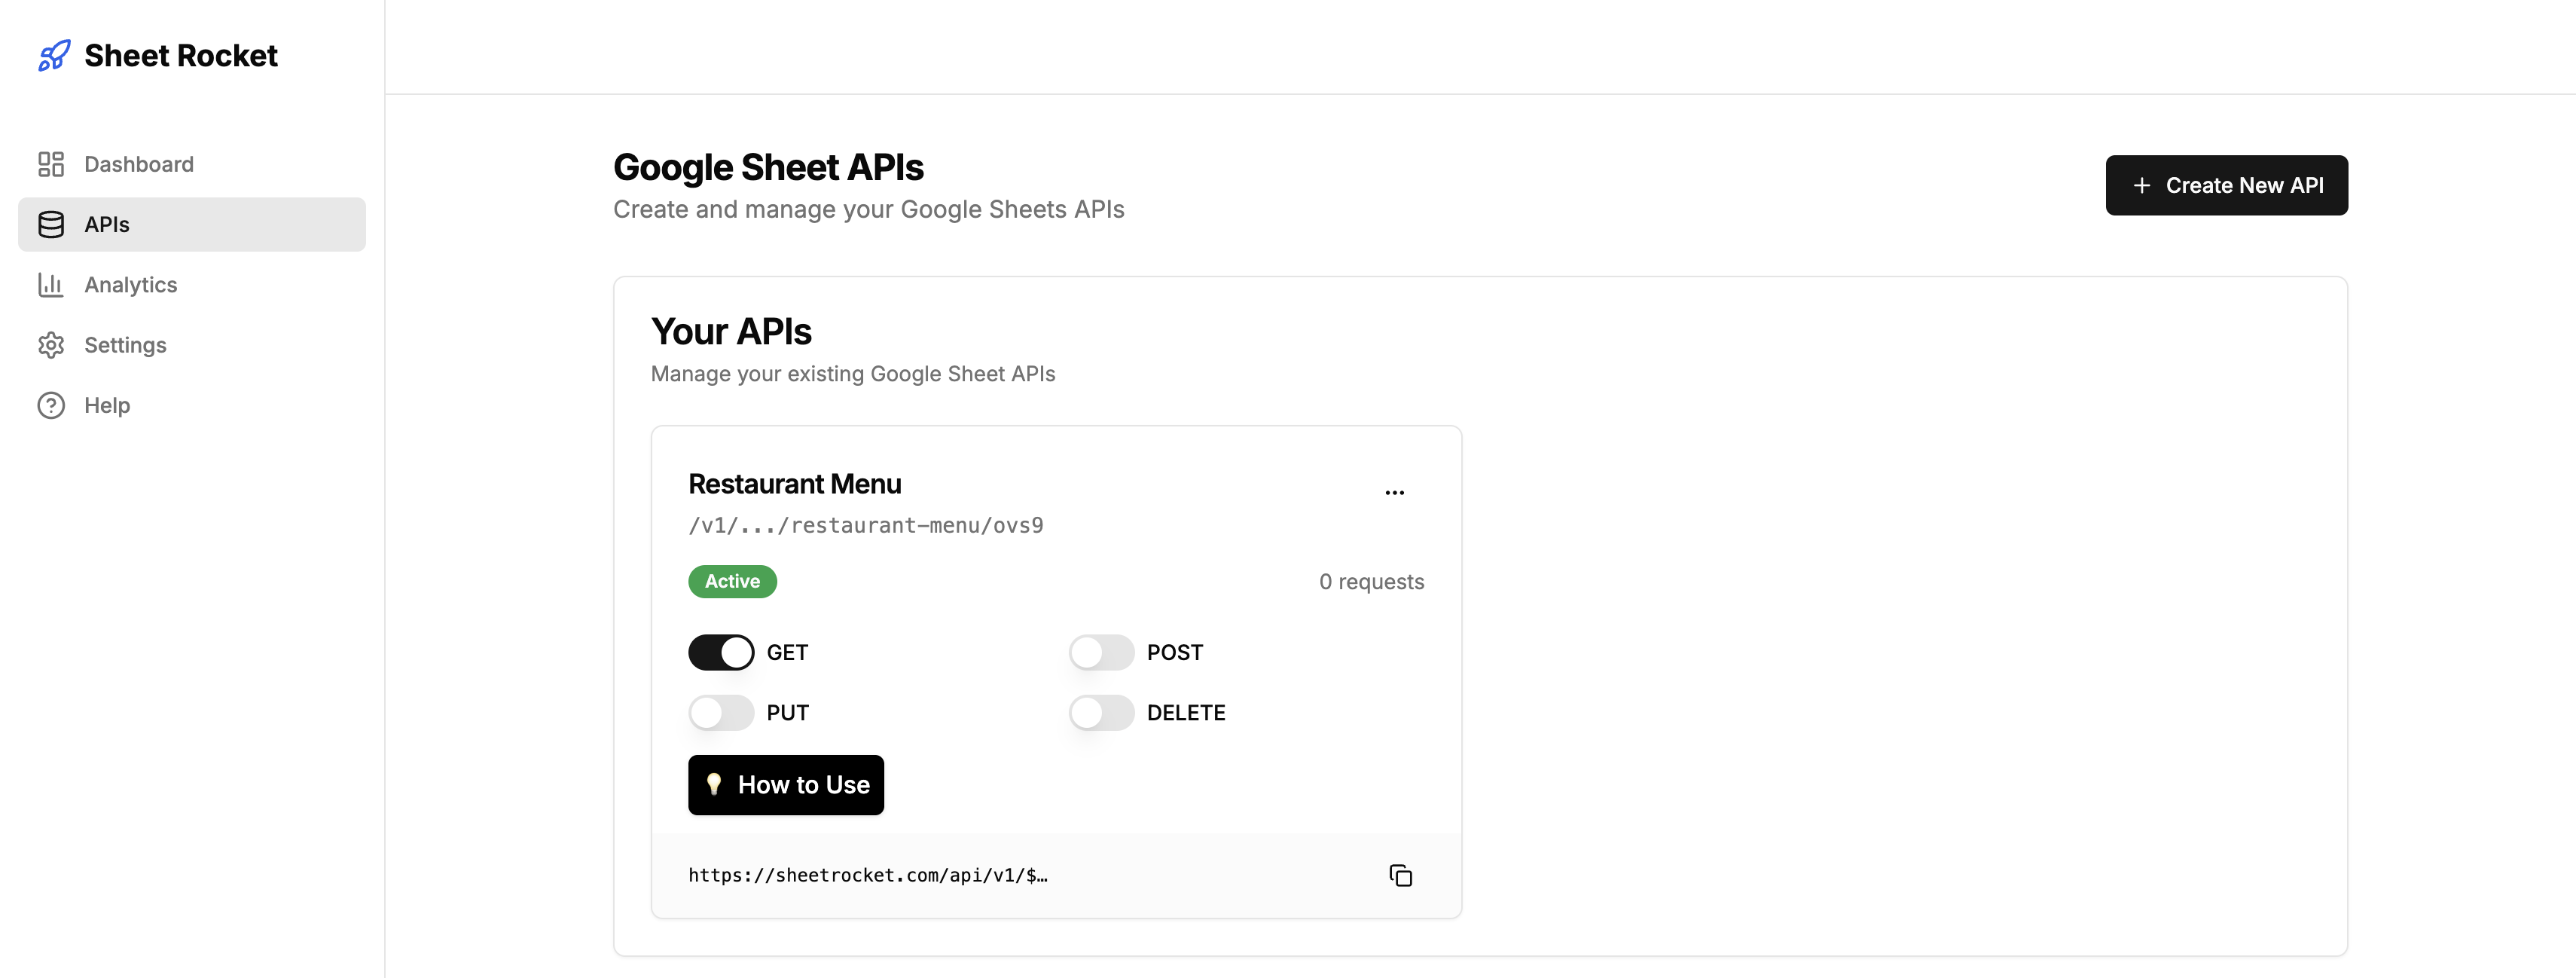
Task: Click the Restaurant Menu API title
Action: (x=795, y=484)
